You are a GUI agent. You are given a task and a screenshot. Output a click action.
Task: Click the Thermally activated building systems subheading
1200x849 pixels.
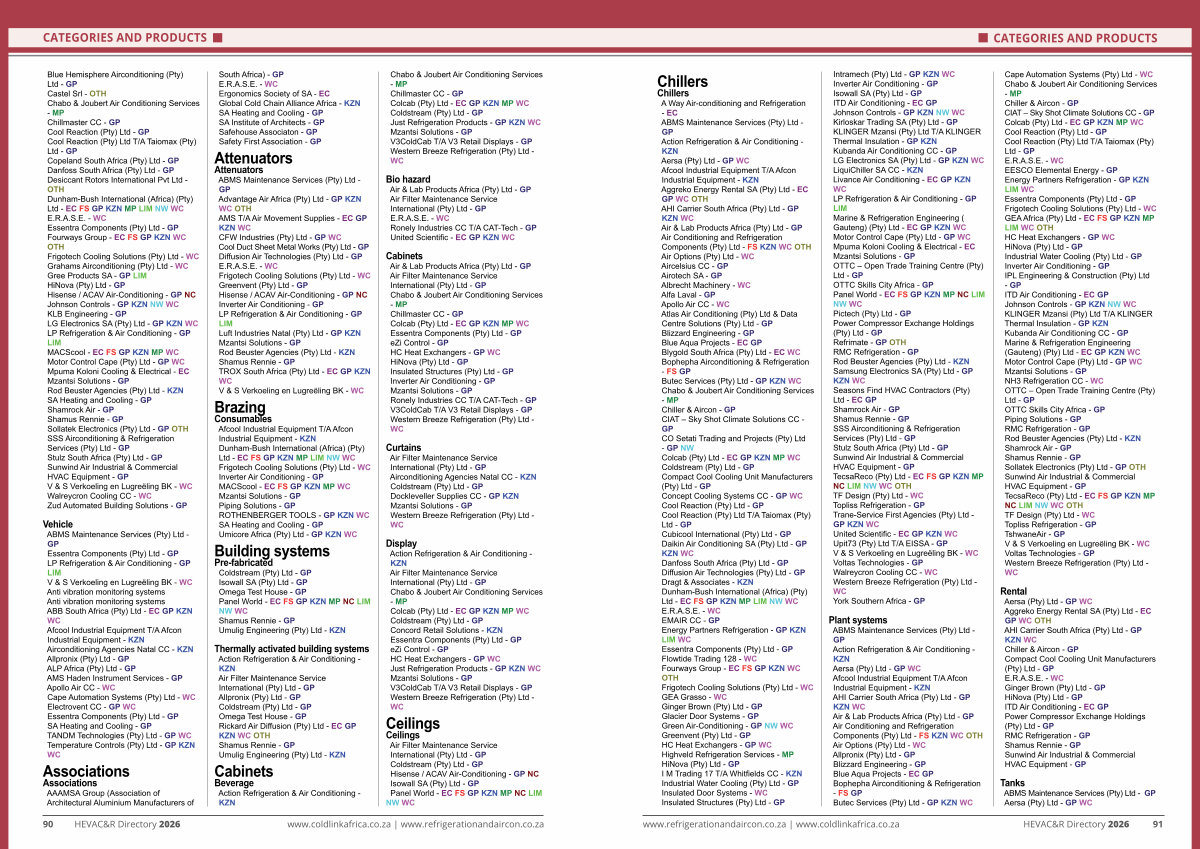pos(291,649)
